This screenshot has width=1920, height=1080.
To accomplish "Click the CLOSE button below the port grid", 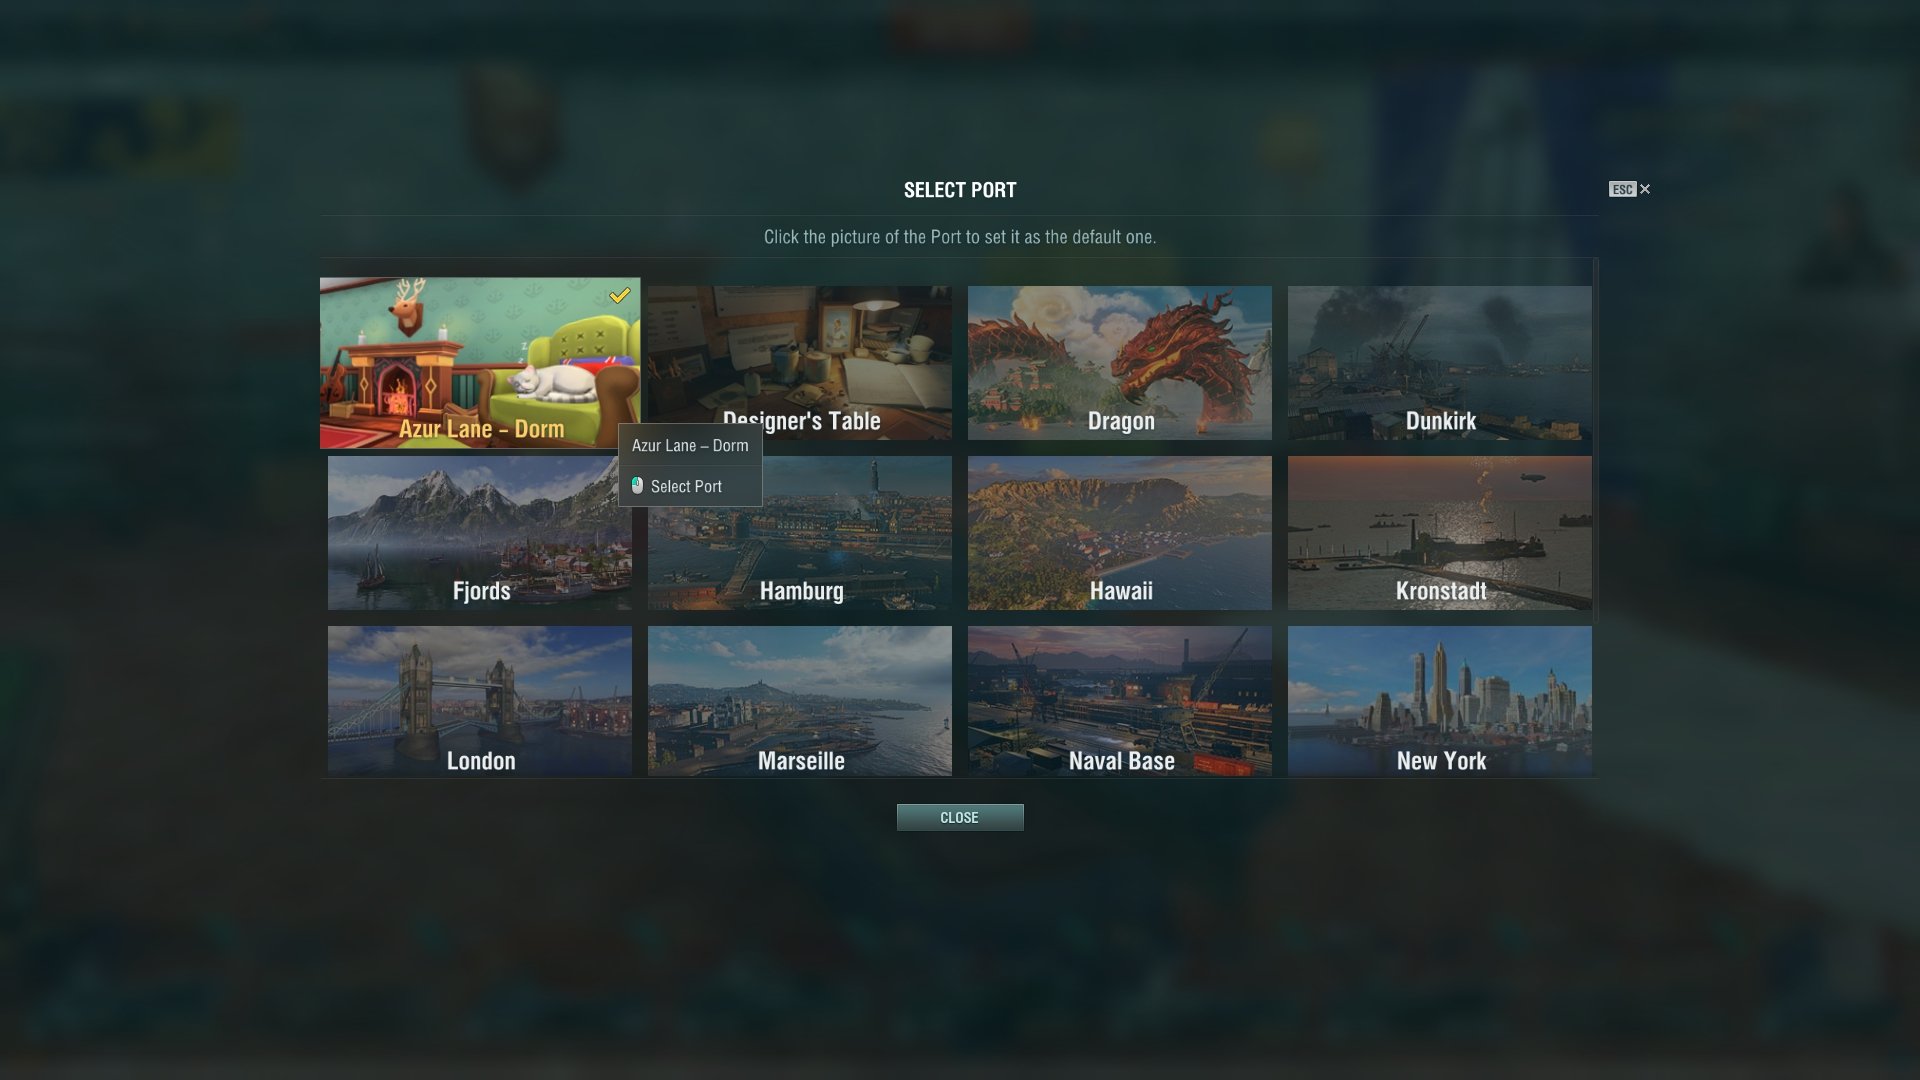I will click(960, 818).
